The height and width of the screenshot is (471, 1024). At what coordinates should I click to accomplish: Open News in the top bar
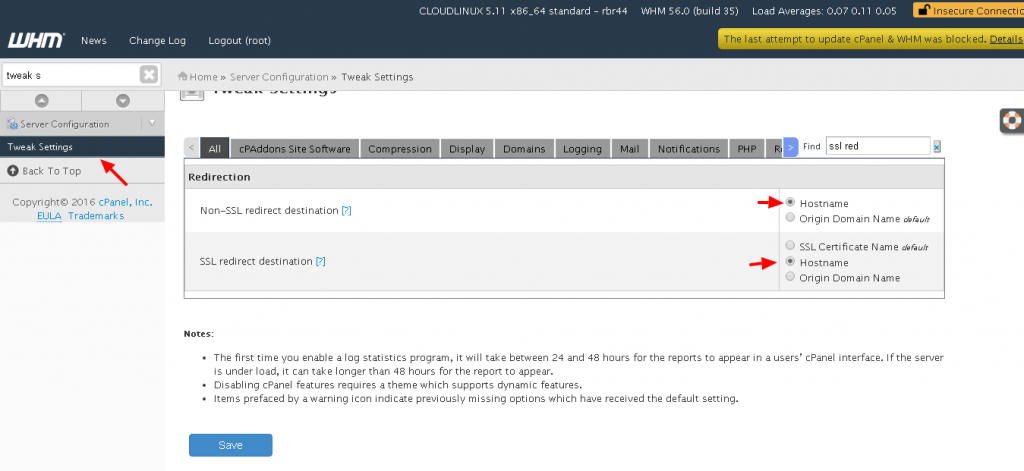(x=94, y=41)
